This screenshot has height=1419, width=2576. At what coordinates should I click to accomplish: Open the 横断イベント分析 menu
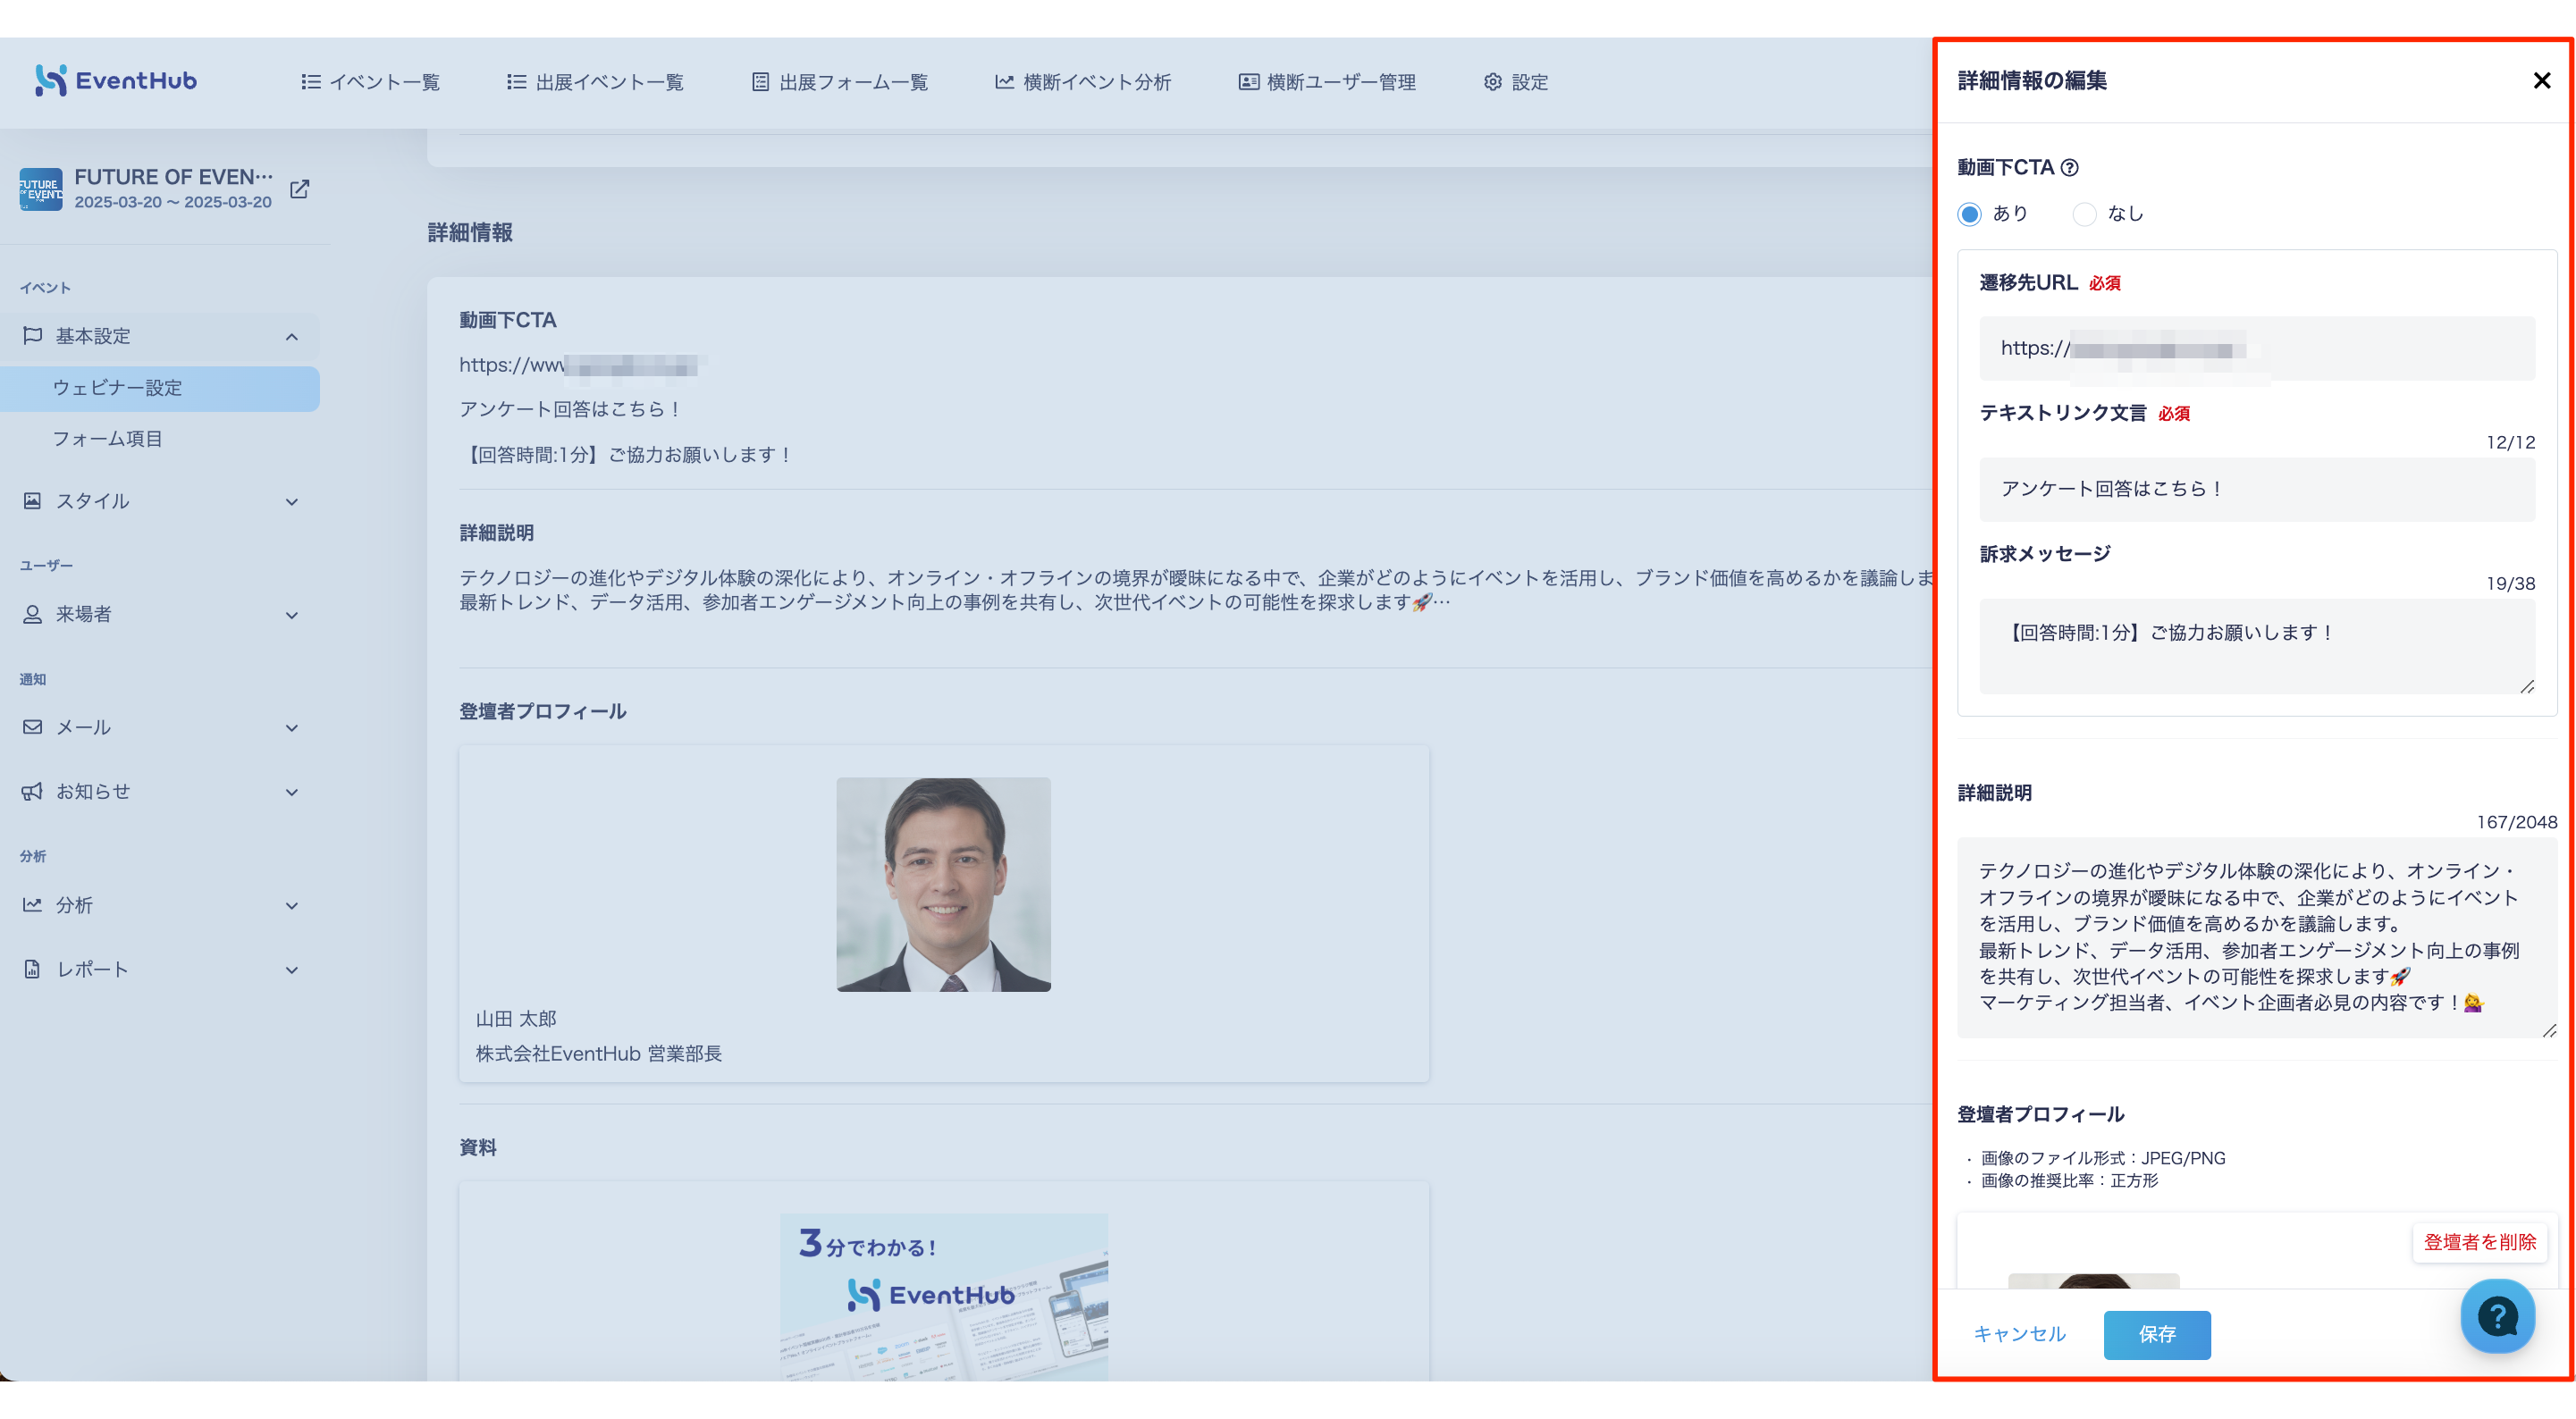[x=1083, y=82]
